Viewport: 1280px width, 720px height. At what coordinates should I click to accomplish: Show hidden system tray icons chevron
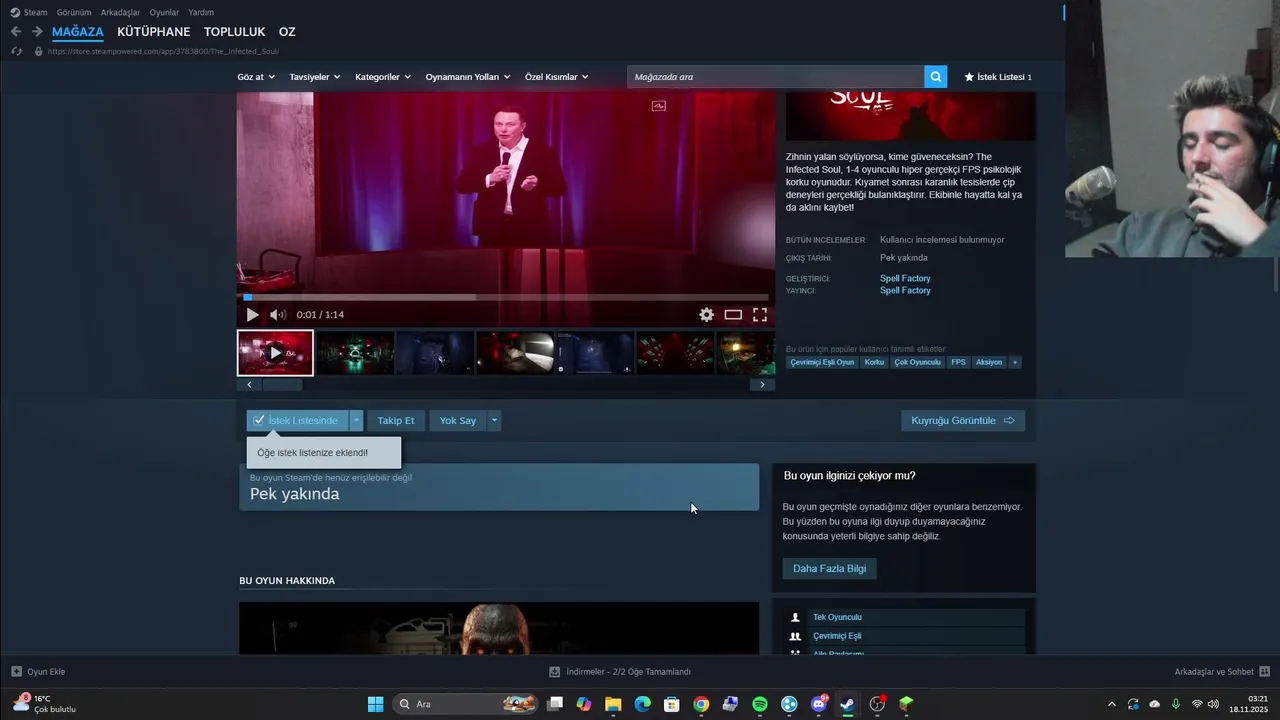[1111, 704]
